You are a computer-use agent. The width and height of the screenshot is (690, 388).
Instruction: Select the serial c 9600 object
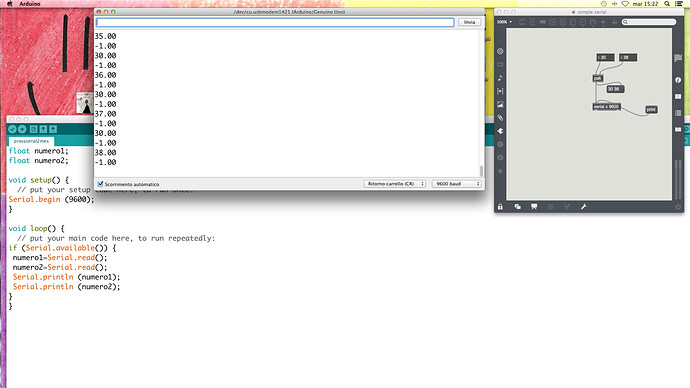click(606, 107)
